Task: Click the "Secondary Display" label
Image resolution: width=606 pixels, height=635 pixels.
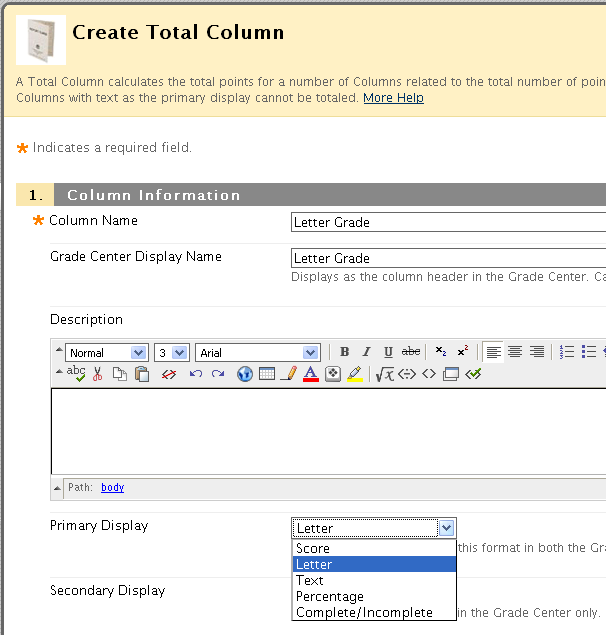Action: click(x=108, y=590)
